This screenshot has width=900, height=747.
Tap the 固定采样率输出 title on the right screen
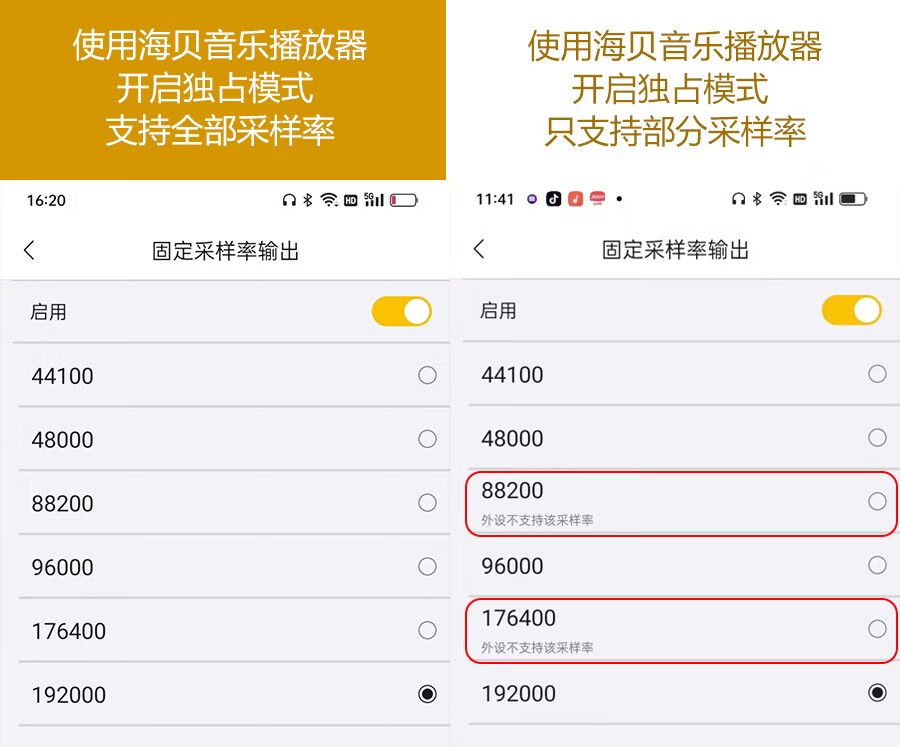[675, 250]
